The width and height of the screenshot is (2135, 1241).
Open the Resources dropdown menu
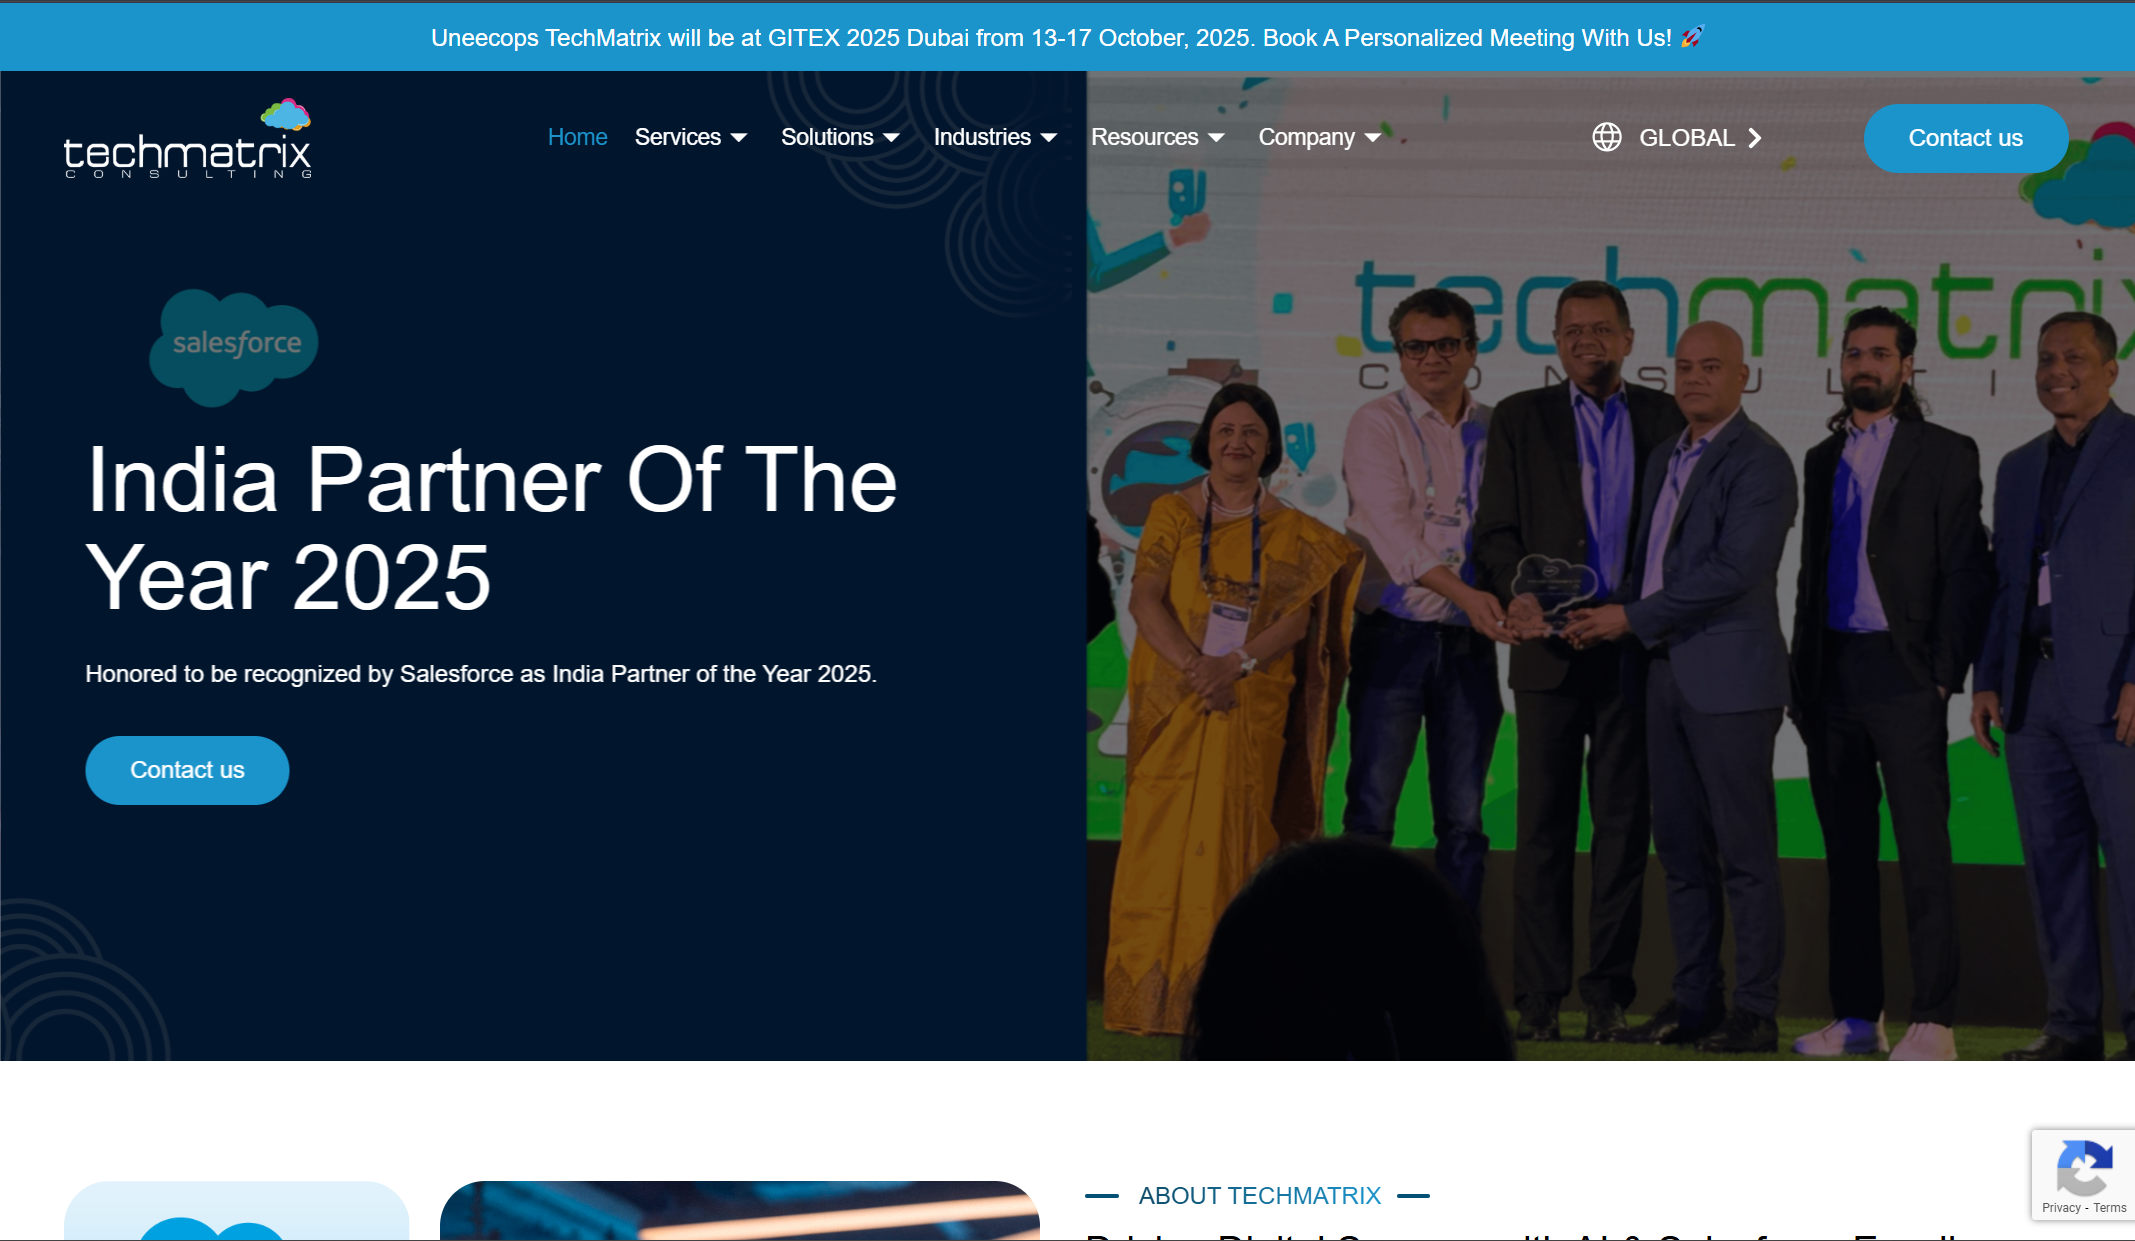click(x=1144, y=137)
